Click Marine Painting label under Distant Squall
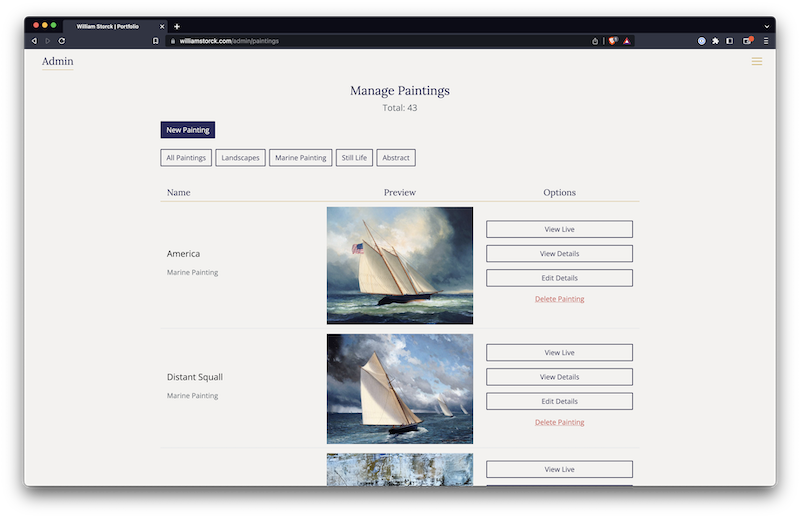The image size is (800, 518). (x=192, y=396)
